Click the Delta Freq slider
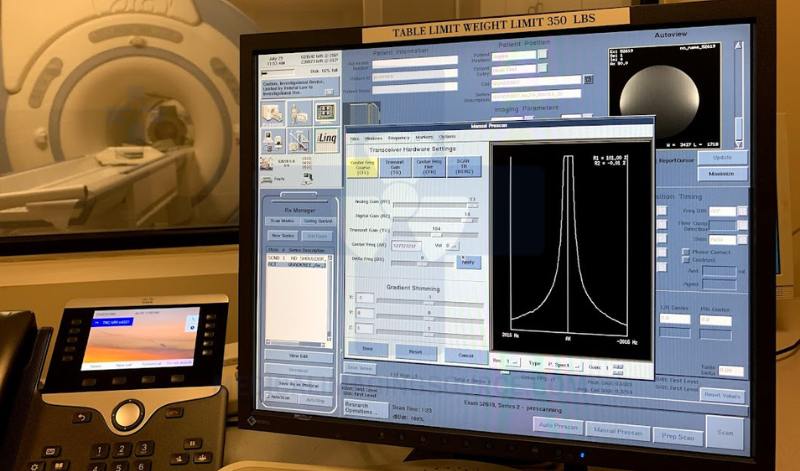The width and height of the screenshot is (800, 471). pos(422,262)
